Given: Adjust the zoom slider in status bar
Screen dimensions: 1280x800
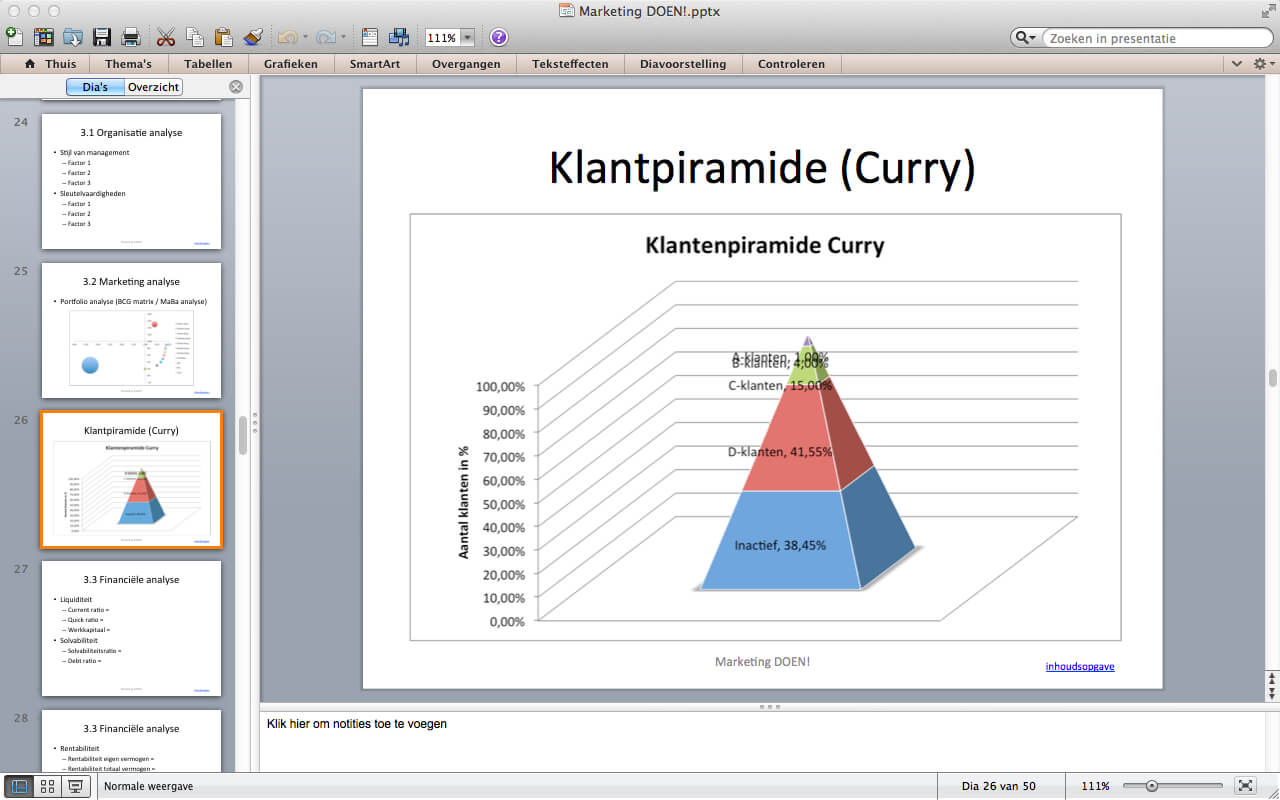Looking at the screenshot, I should click(1152, 786).
